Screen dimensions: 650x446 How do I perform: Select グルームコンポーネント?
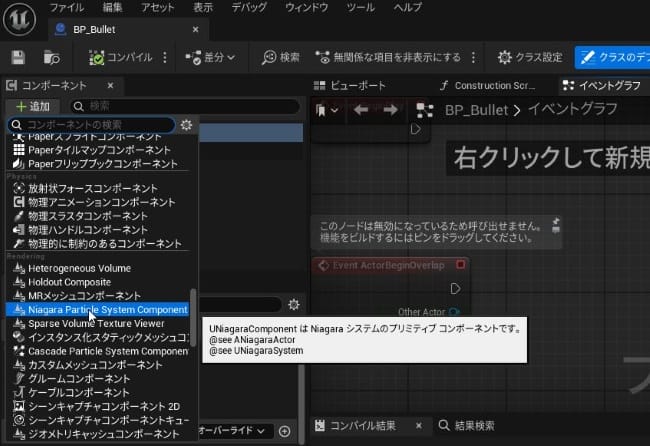[x=98, y=378]
